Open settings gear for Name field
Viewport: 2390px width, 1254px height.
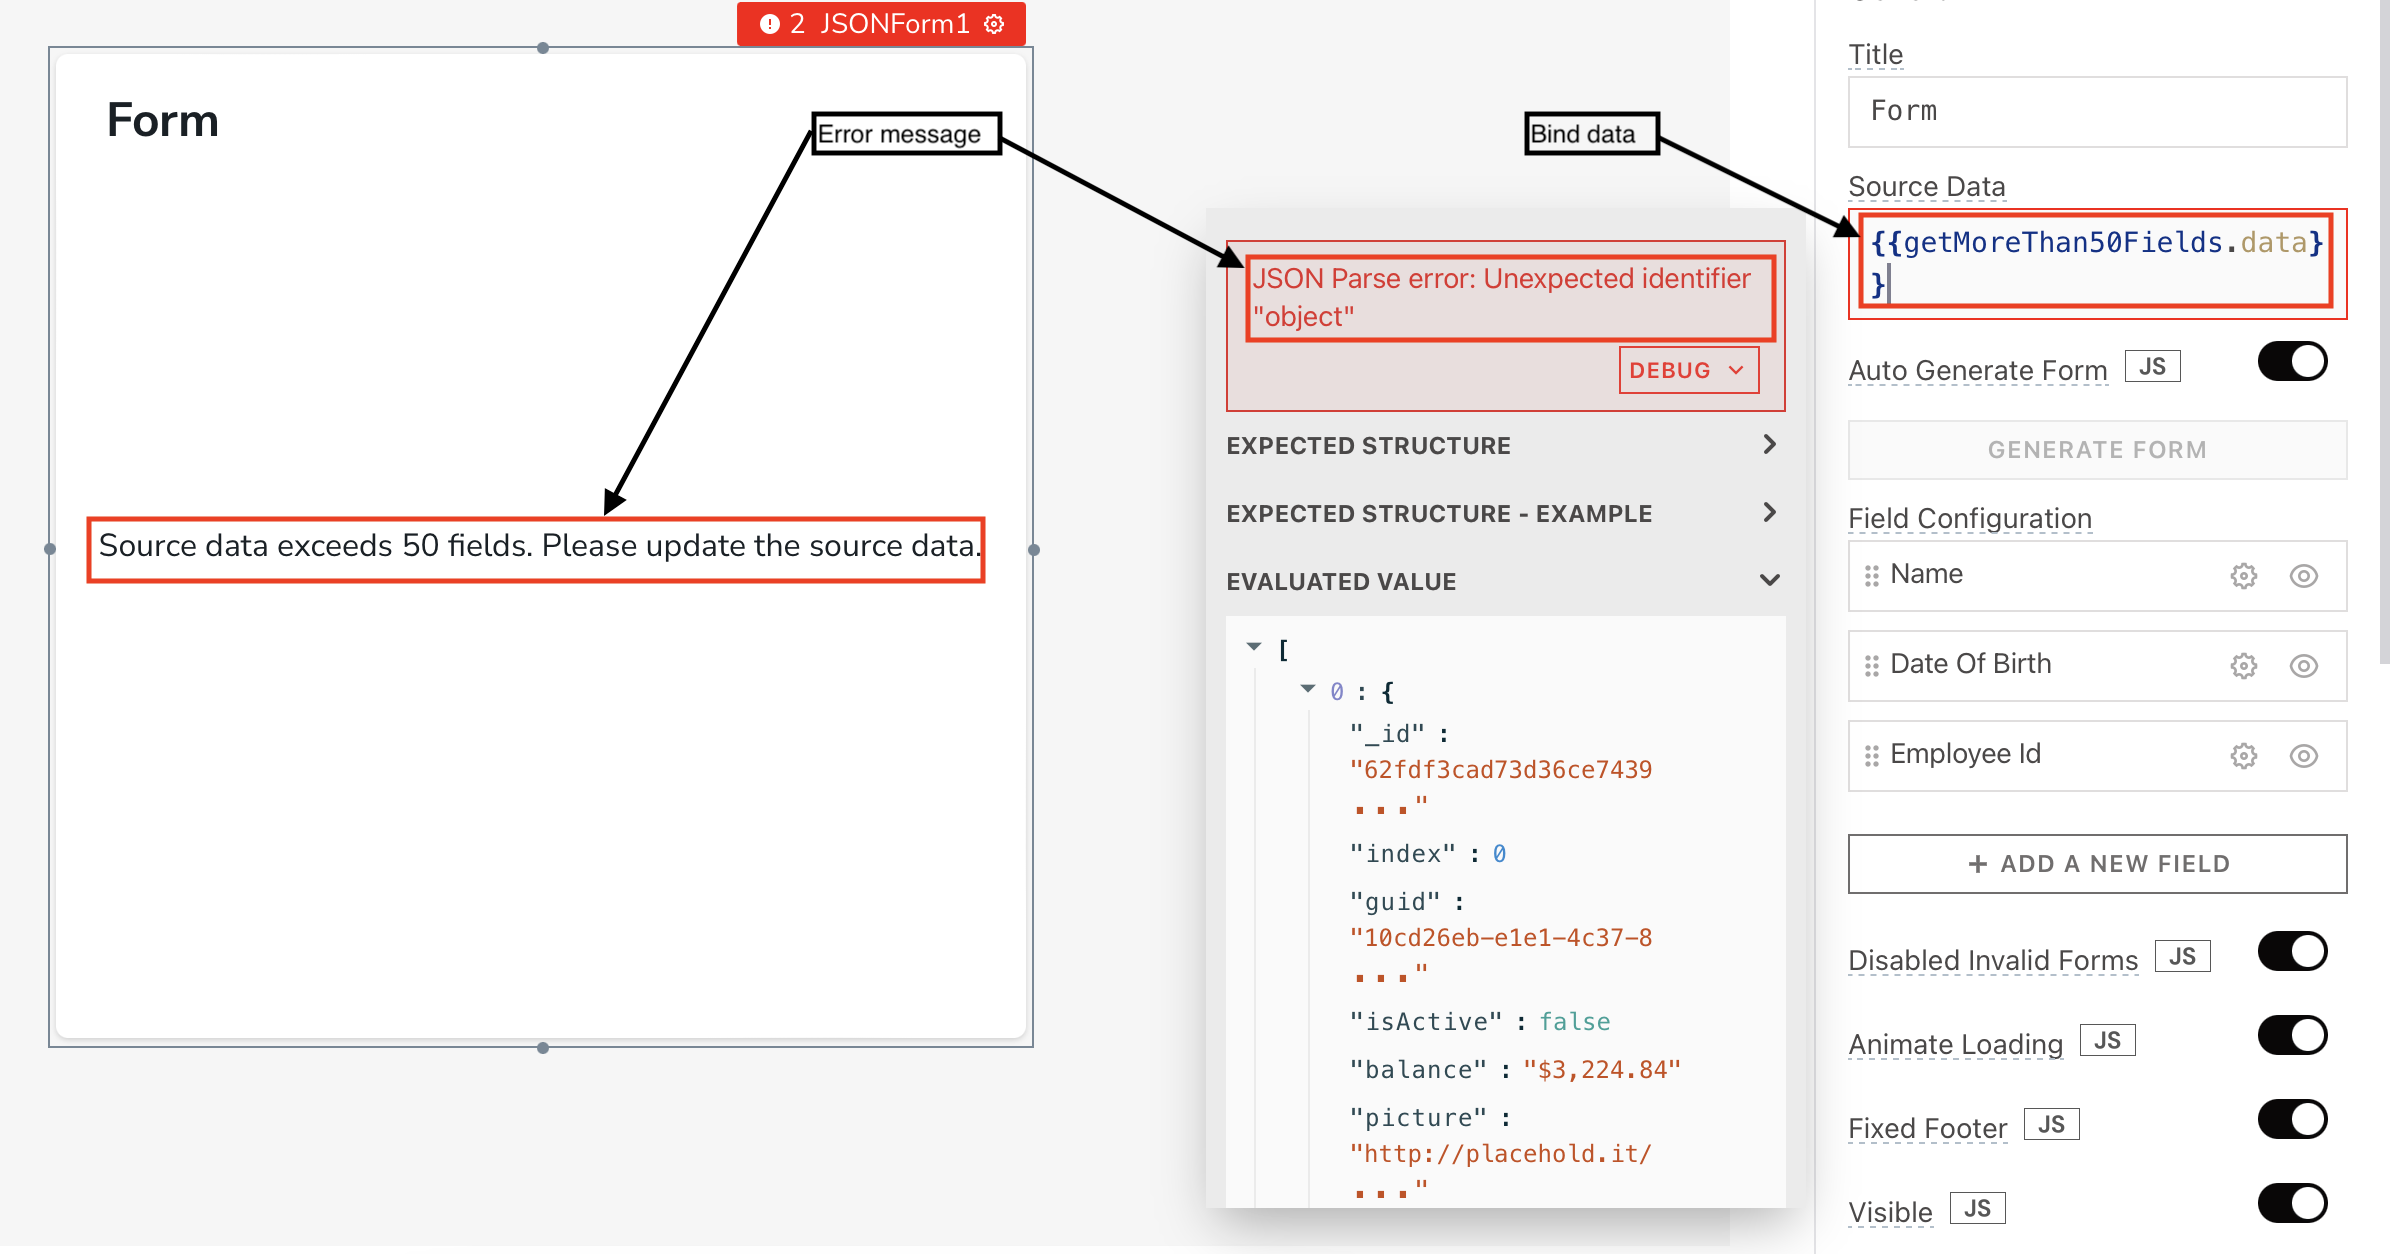click(x=2243, y=576)
